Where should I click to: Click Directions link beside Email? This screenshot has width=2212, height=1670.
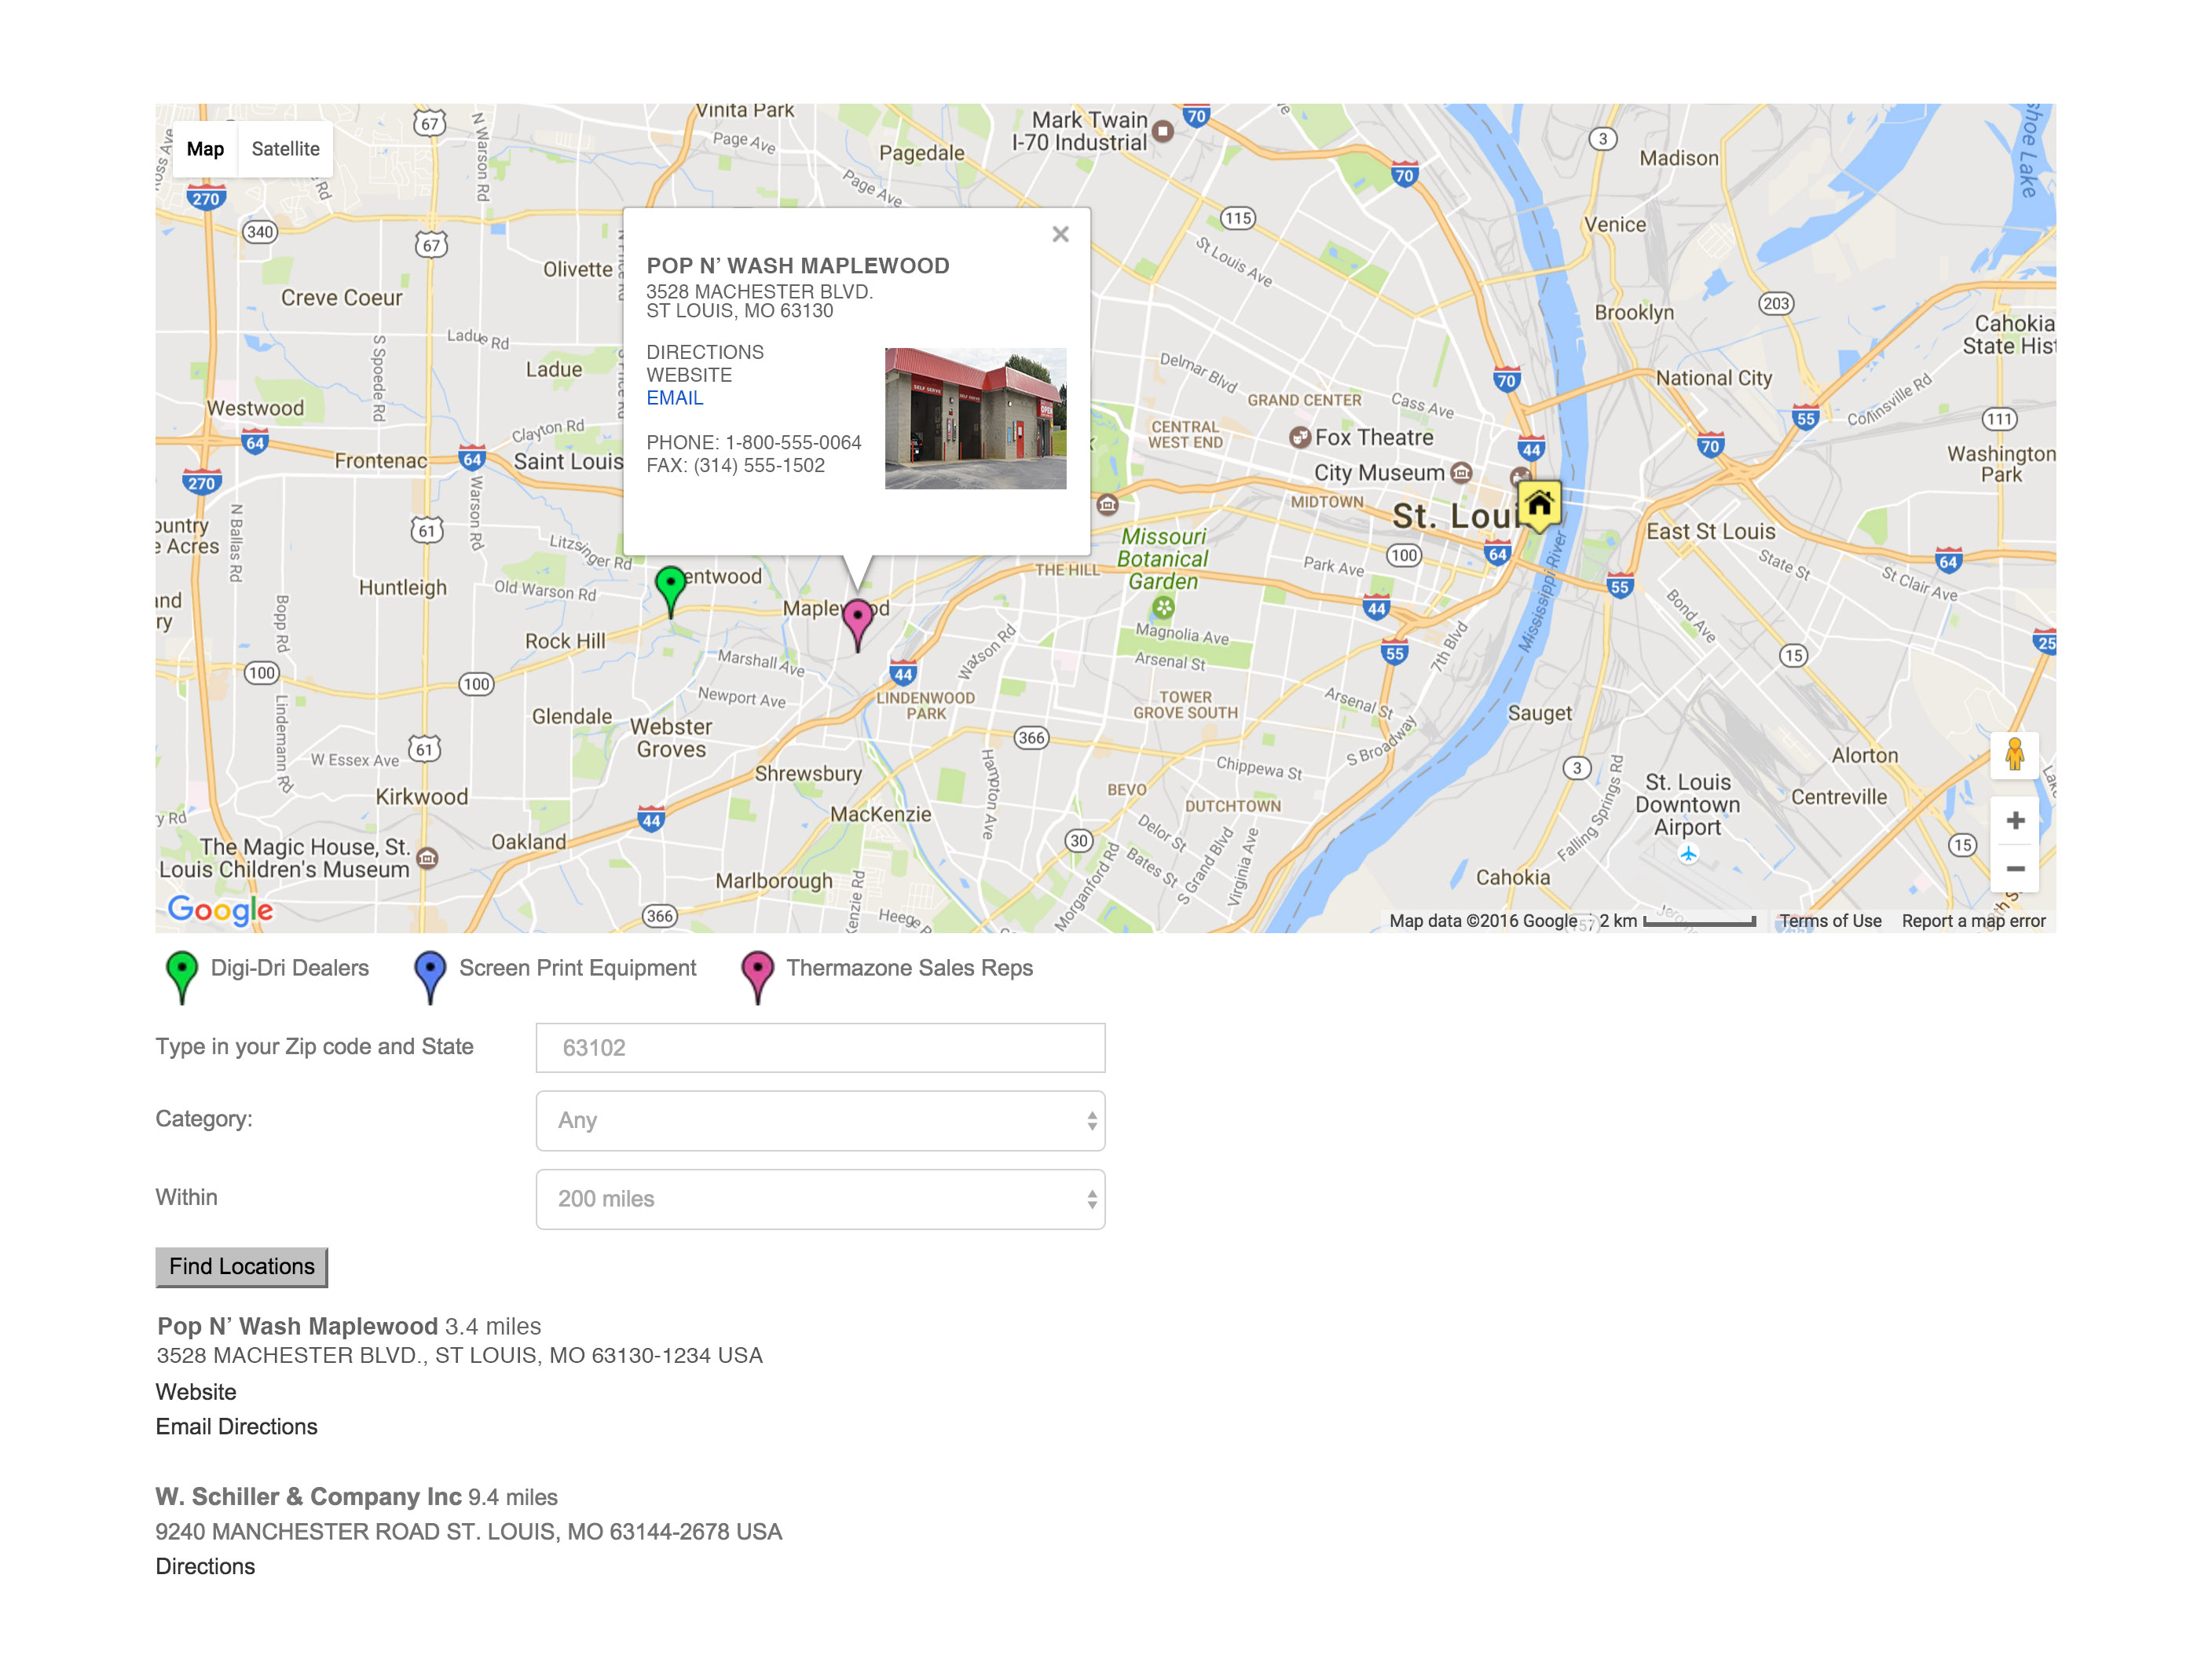coord(268,1427)
